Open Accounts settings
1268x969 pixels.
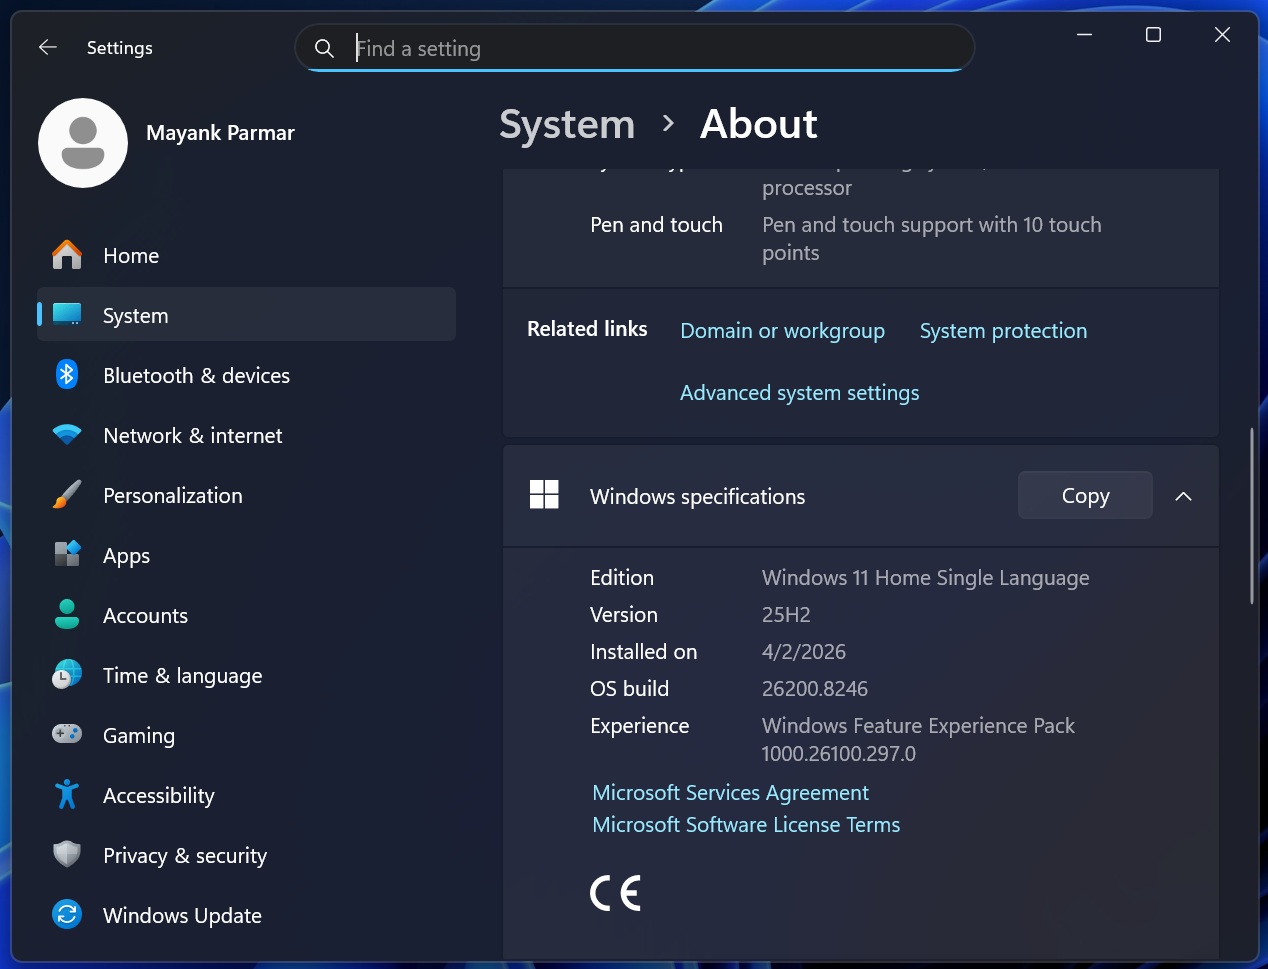click(246, 615)
